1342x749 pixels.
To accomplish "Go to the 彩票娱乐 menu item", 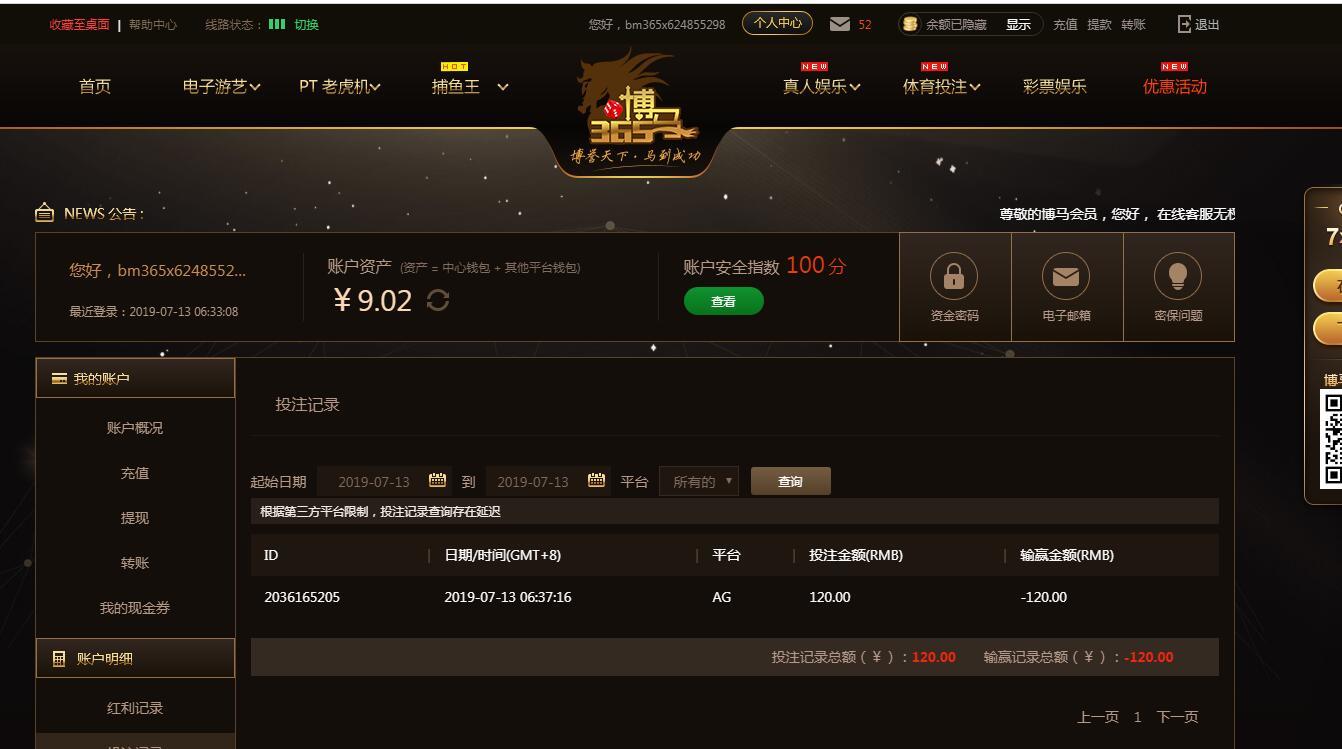I will tap(1054, 86).
